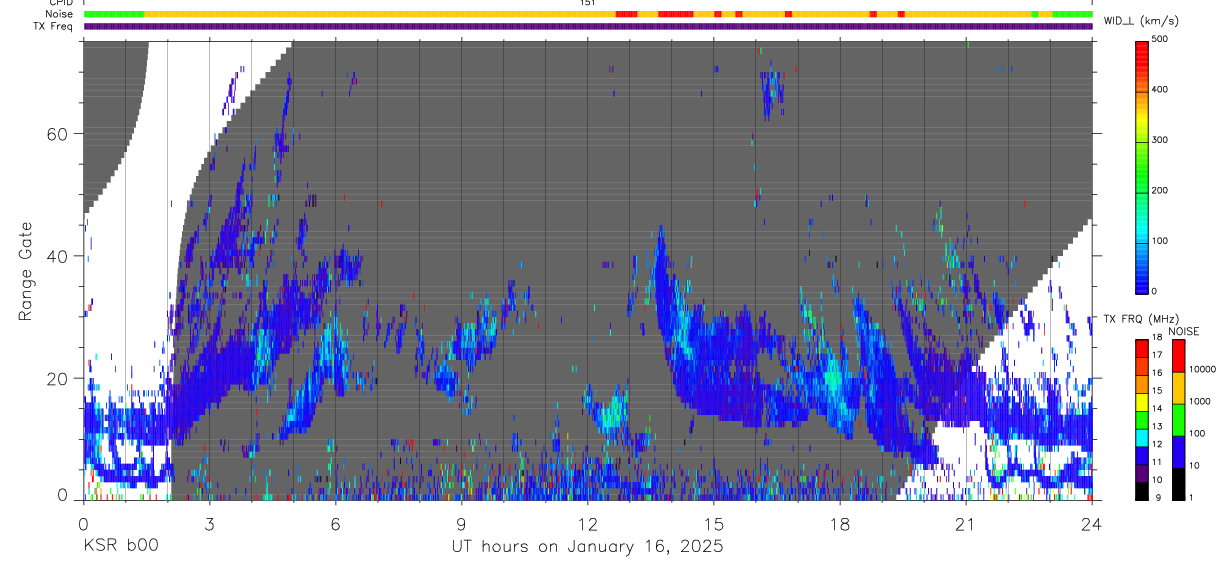This screenshot has width=1228, height=567.
Task: Click the 'Noise' row label at the top
Action: click(60, 14)
